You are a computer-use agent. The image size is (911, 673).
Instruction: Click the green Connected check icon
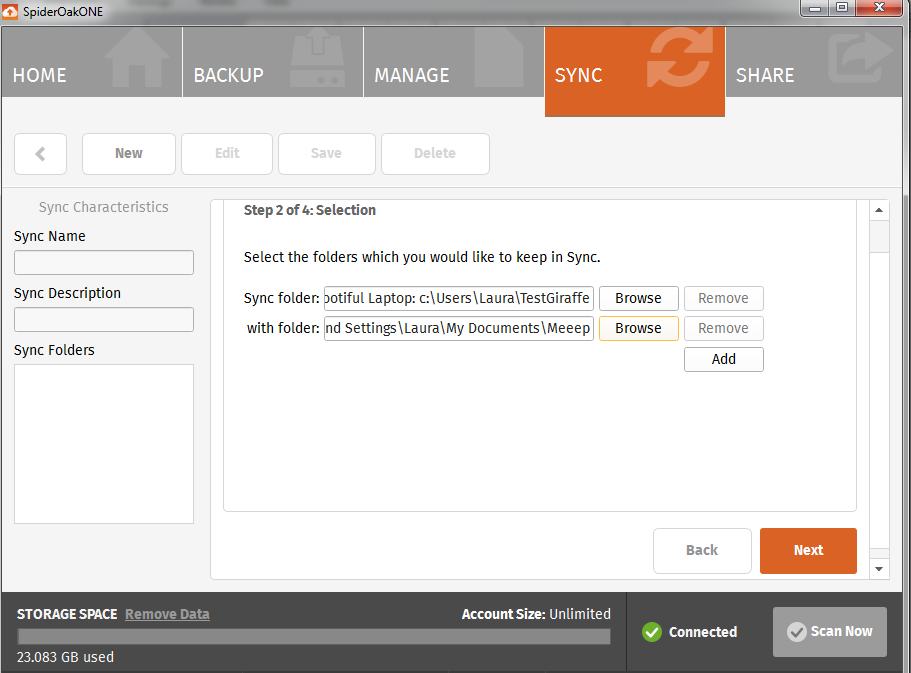pos(652,632)
